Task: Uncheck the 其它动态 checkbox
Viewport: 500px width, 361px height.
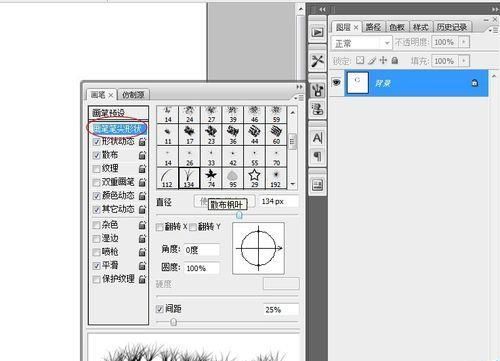Action: 97,210
